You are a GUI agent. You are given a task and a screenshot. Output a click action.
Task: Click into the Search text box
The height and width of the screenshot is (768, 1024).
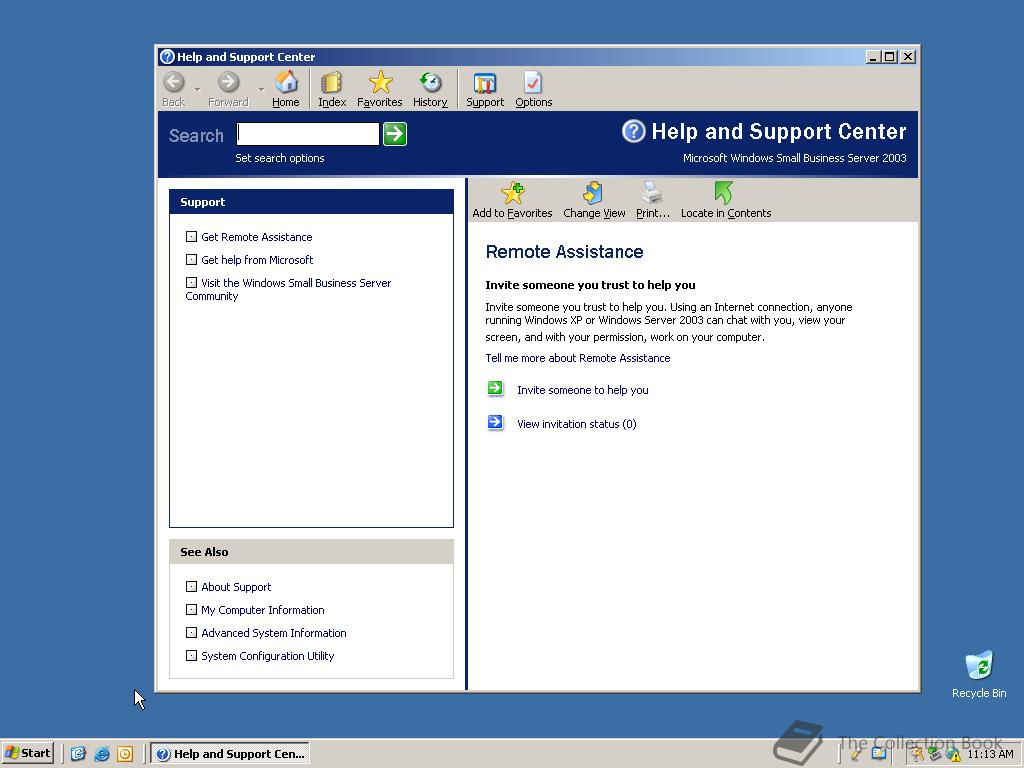pos(308,134)
